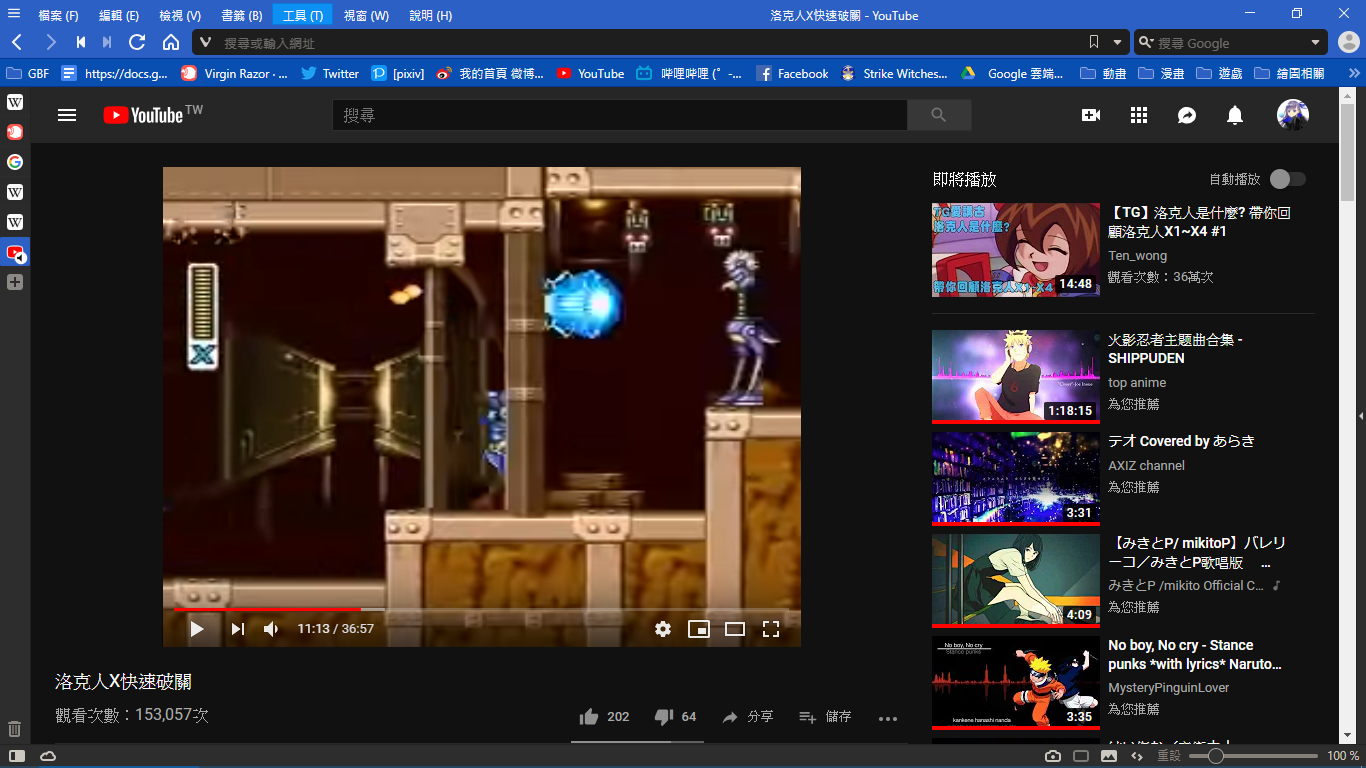Open the 工具 (T) menu

coord(302,15)
